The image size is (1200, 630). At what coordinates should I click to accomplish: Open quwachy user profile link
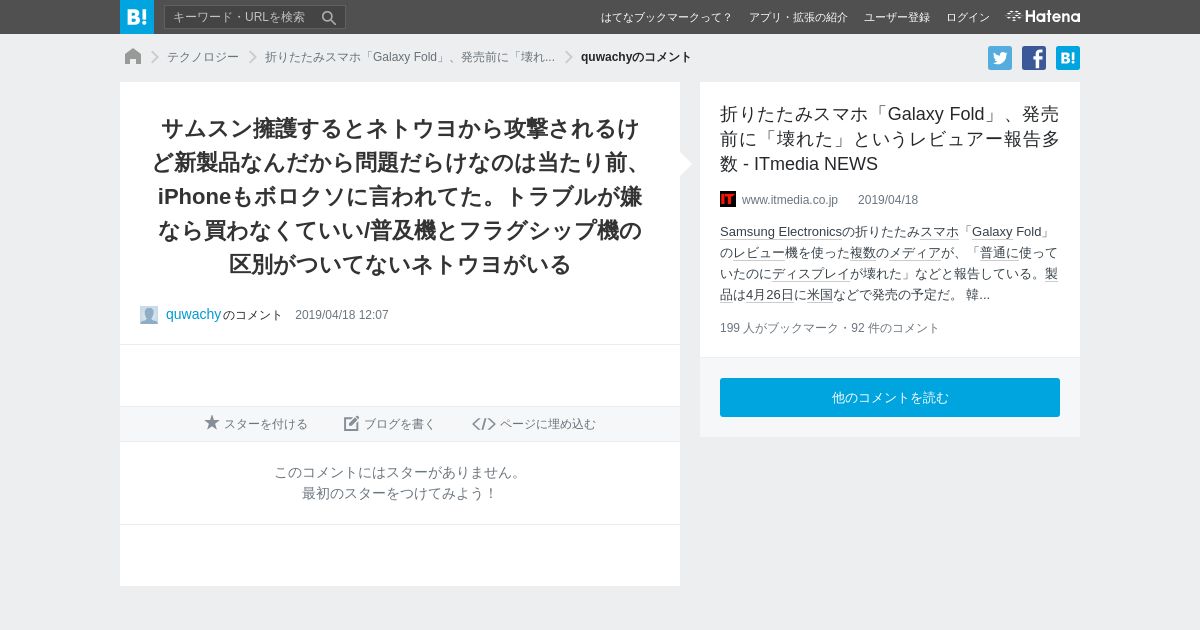[193, 314]
